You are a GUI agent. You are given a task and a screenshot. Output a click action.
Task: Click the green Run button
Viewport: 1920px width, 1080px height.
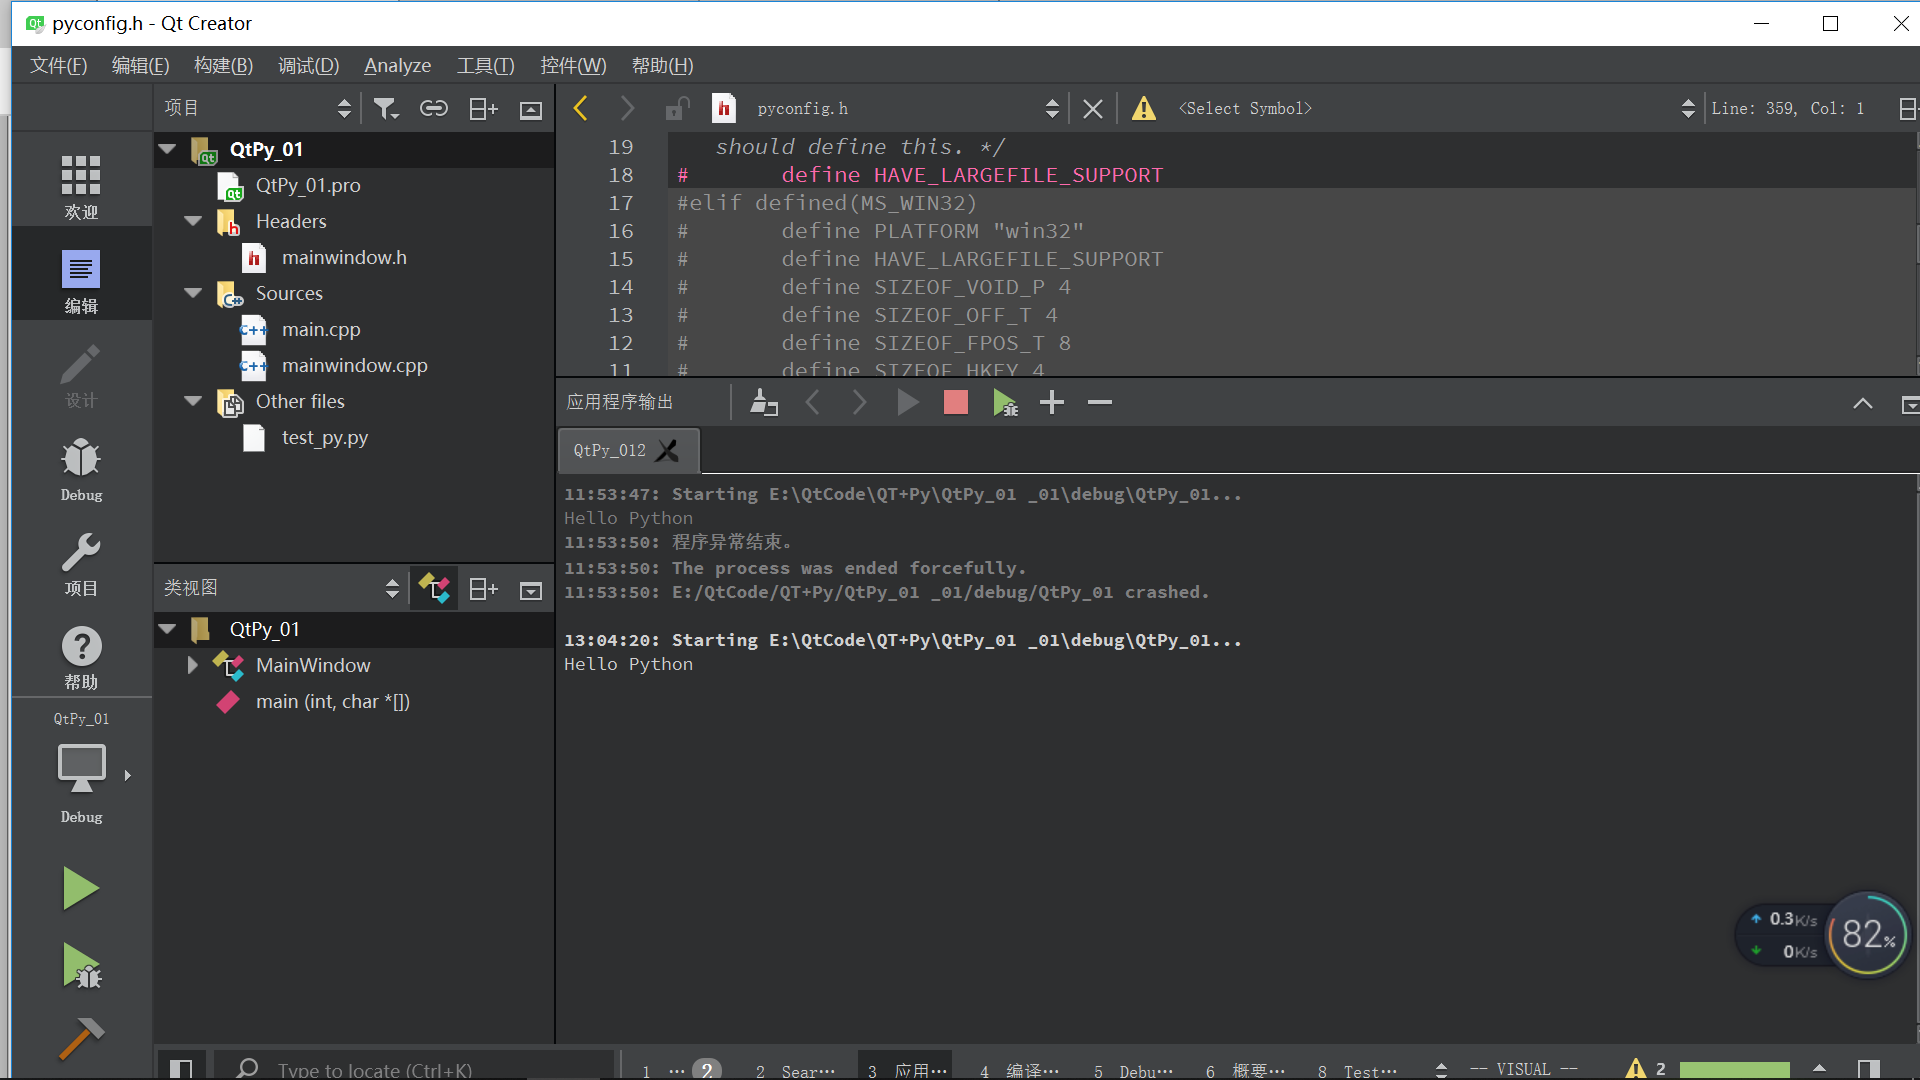(80, 888)
